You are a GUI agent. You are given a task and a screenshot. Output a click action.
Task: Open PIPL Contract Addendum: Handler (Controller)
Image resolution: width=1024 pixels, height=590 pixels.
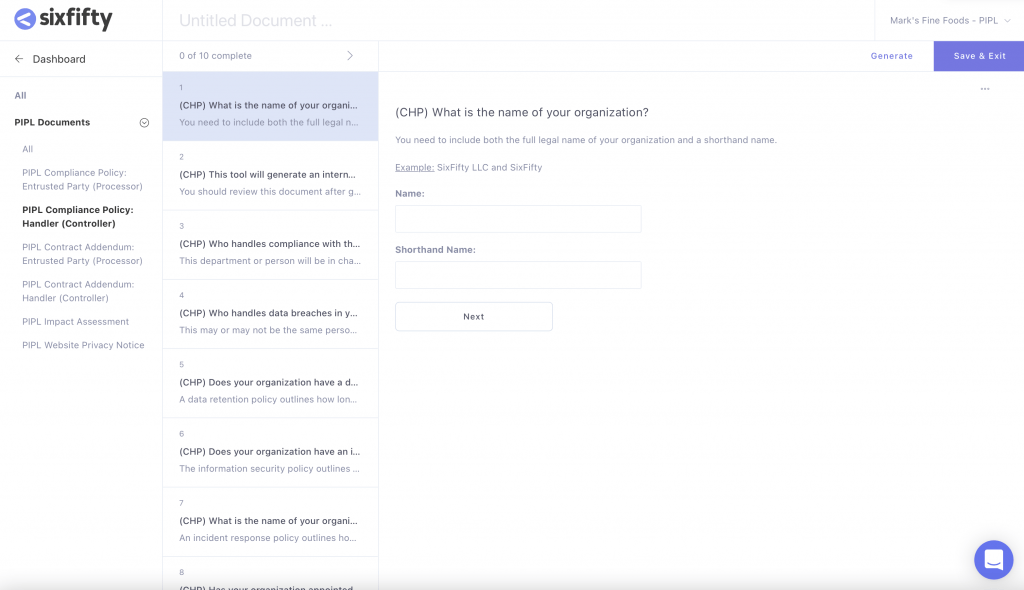pos(78,291)
